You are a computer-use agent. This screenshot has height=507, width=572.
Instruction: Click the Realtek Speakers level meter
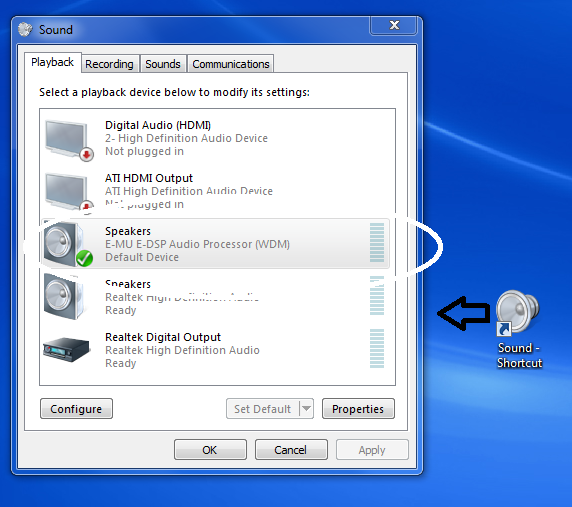[377, 295]
